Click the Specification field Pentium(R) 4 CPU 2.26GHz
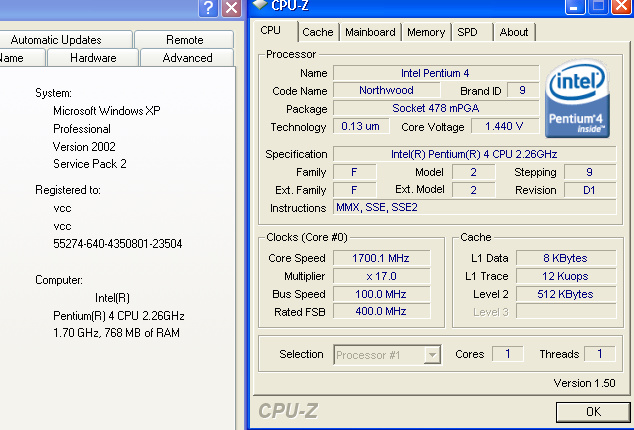Viewport: 634px width, 430px height. coord(474,154)
